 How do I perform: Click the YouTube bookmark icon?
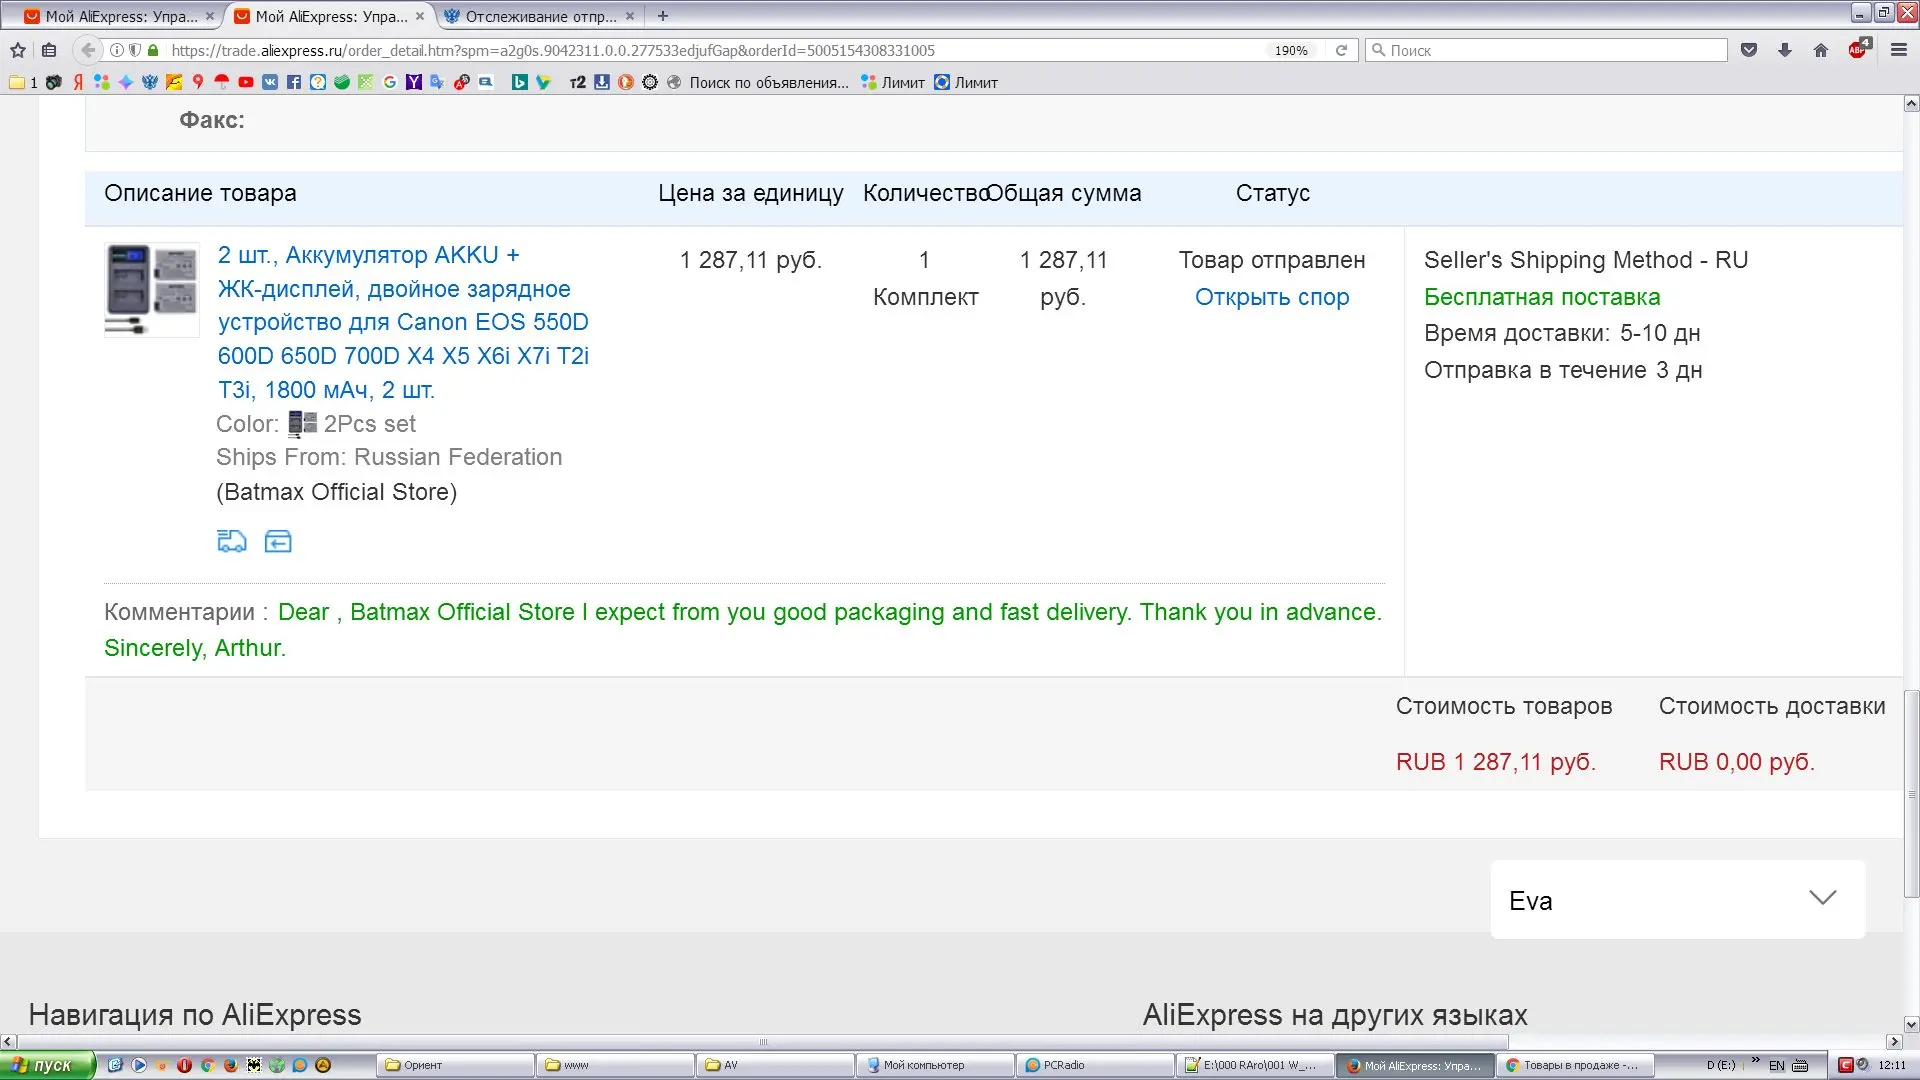point(246,82)
